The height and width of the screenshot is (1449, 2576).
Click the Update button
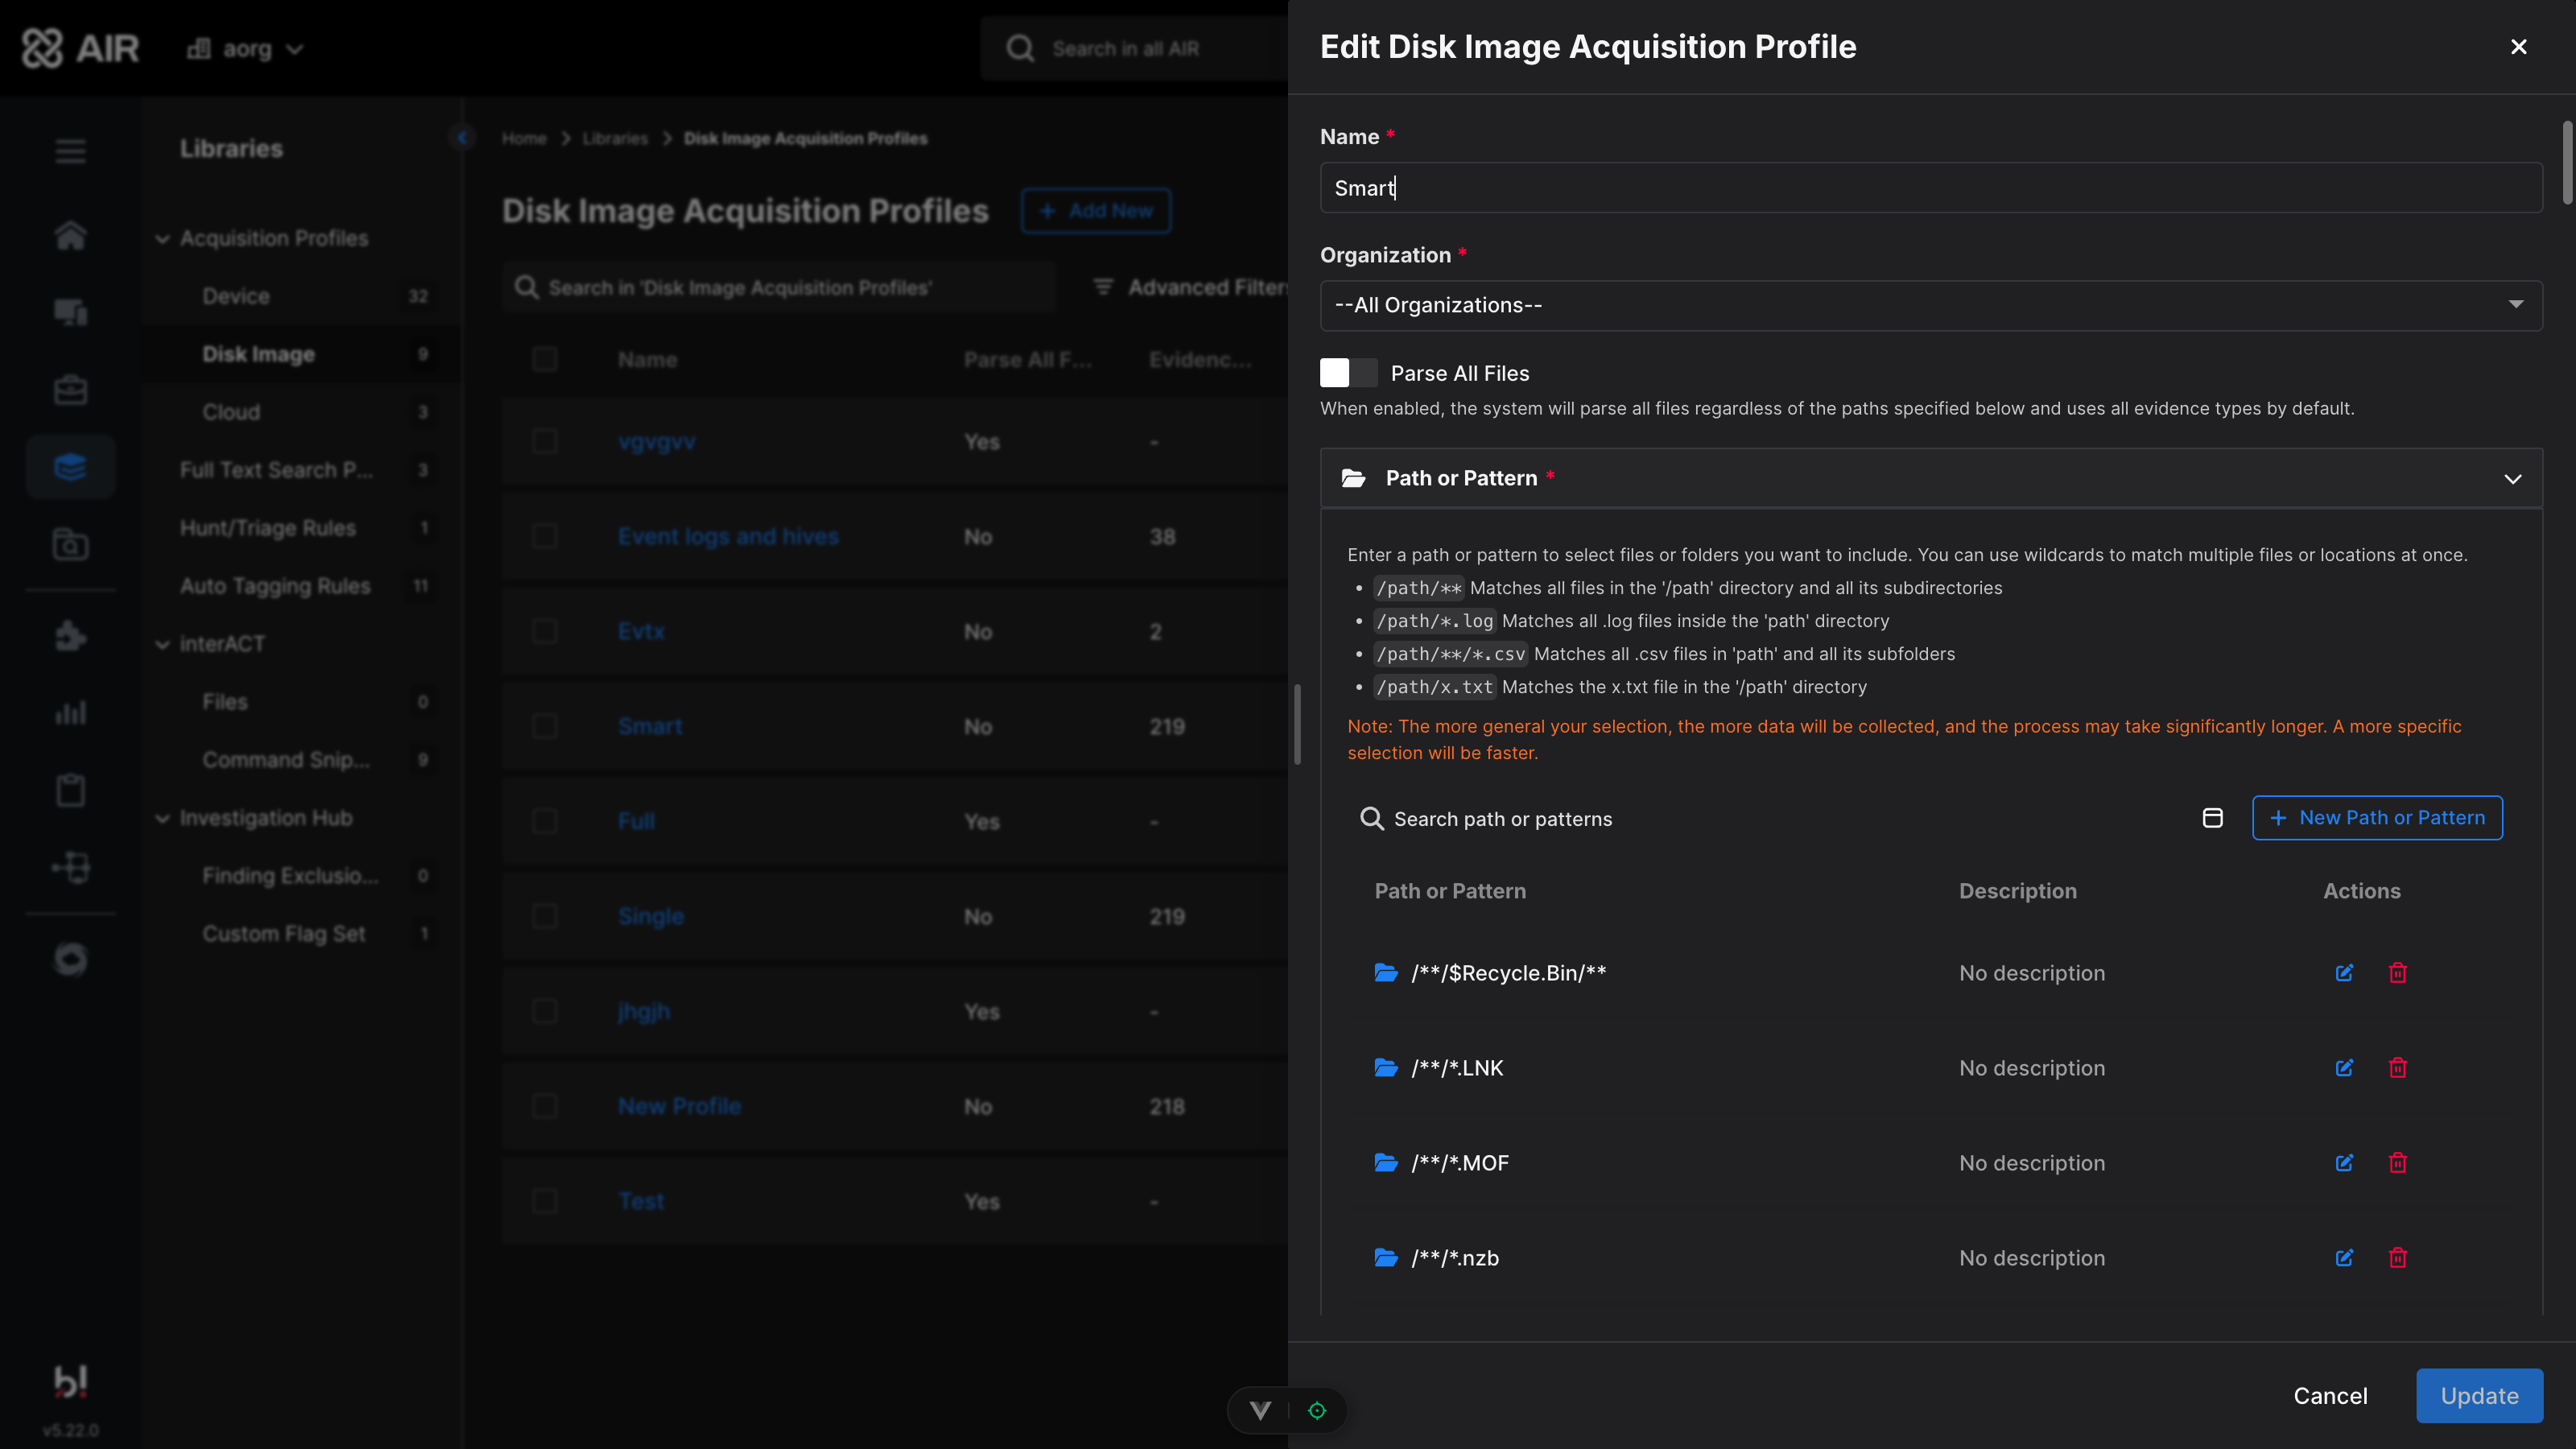[x=2479, y=1395]
